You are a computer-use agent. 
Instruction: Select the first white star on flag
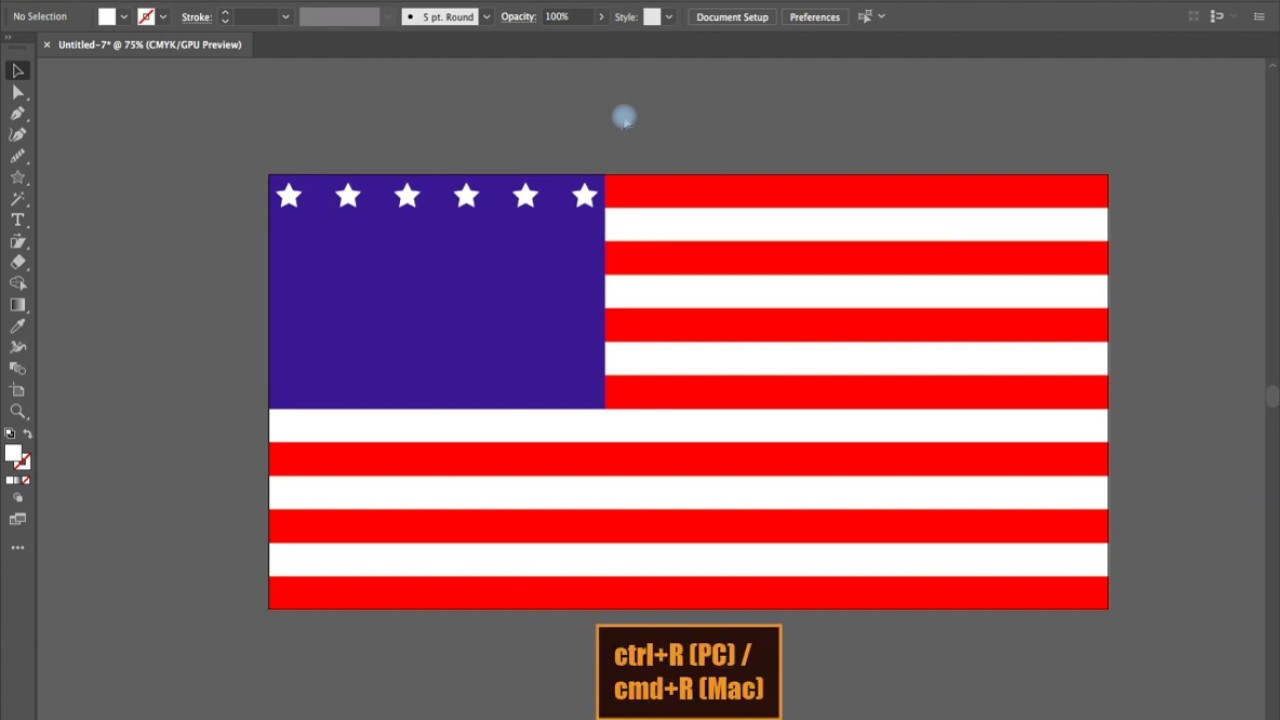click(289, 196)
